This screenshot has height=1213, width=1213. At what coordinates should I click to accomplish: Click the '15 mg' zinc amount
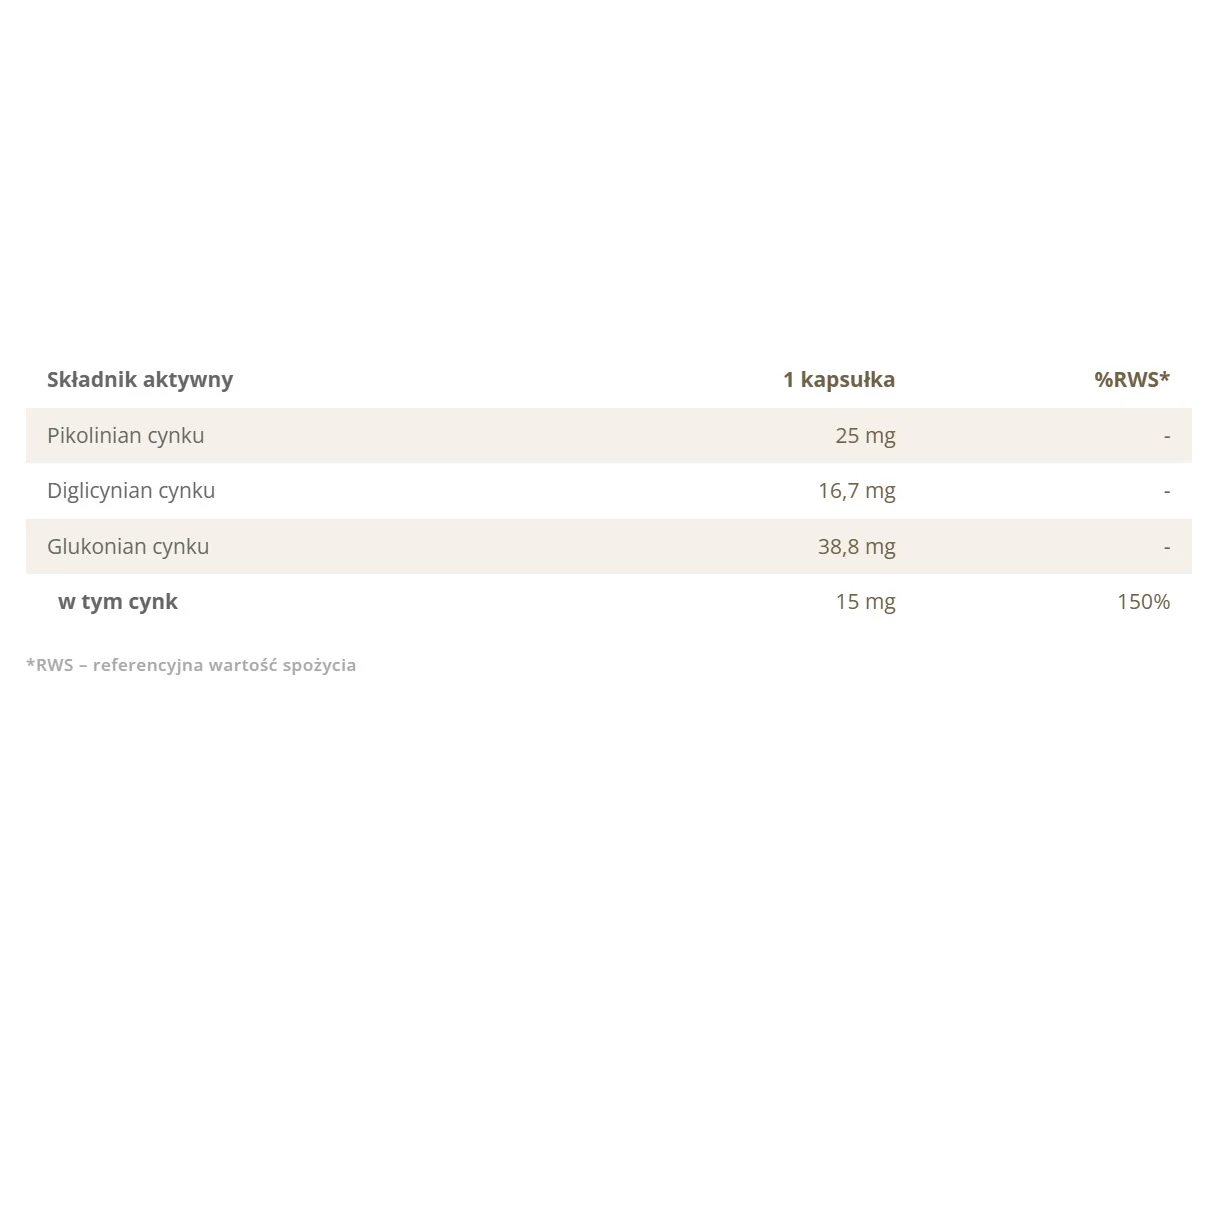coord(866,602)
